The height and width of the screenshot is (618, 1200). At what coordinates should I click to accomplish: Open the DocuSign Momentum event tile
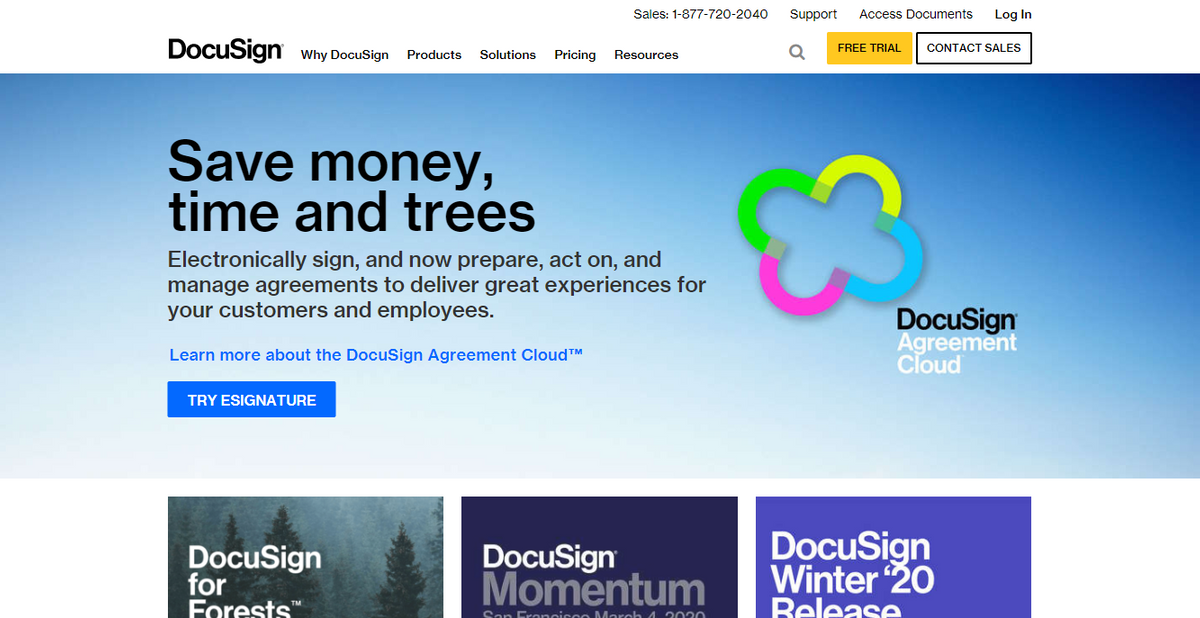pyautogui.click(x=599, y=557)
